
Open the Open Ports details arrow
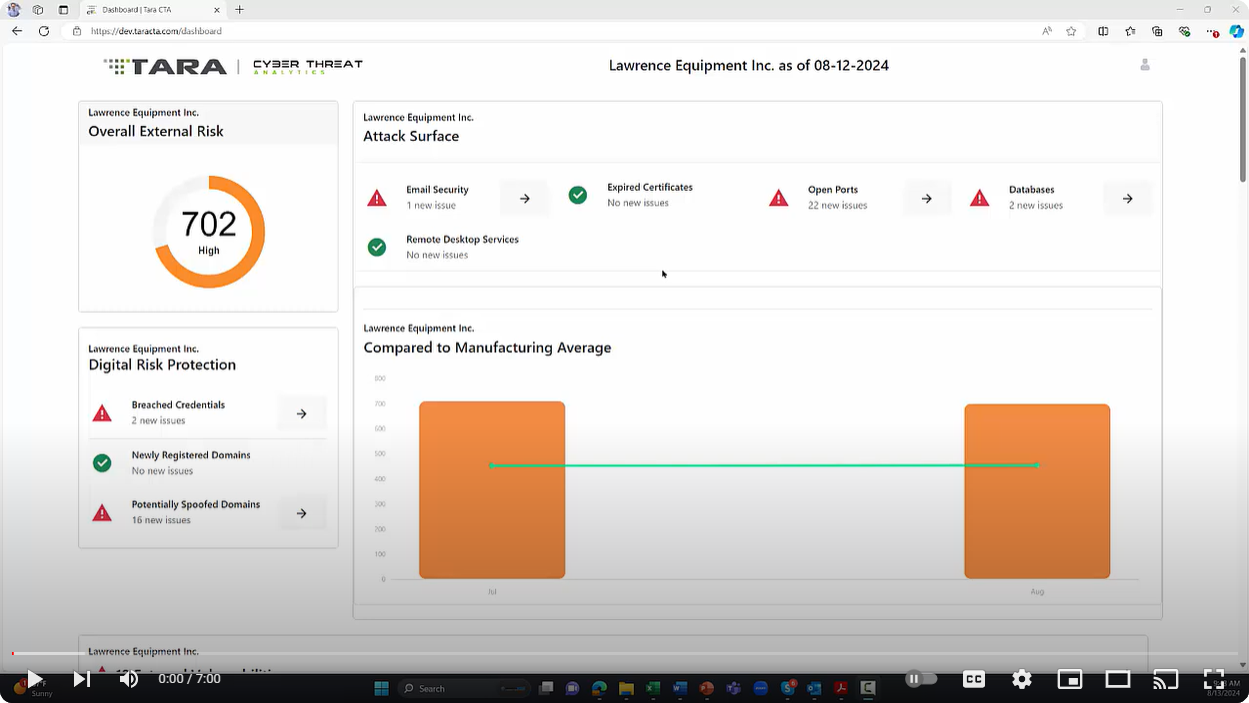(x=926, y=198)
